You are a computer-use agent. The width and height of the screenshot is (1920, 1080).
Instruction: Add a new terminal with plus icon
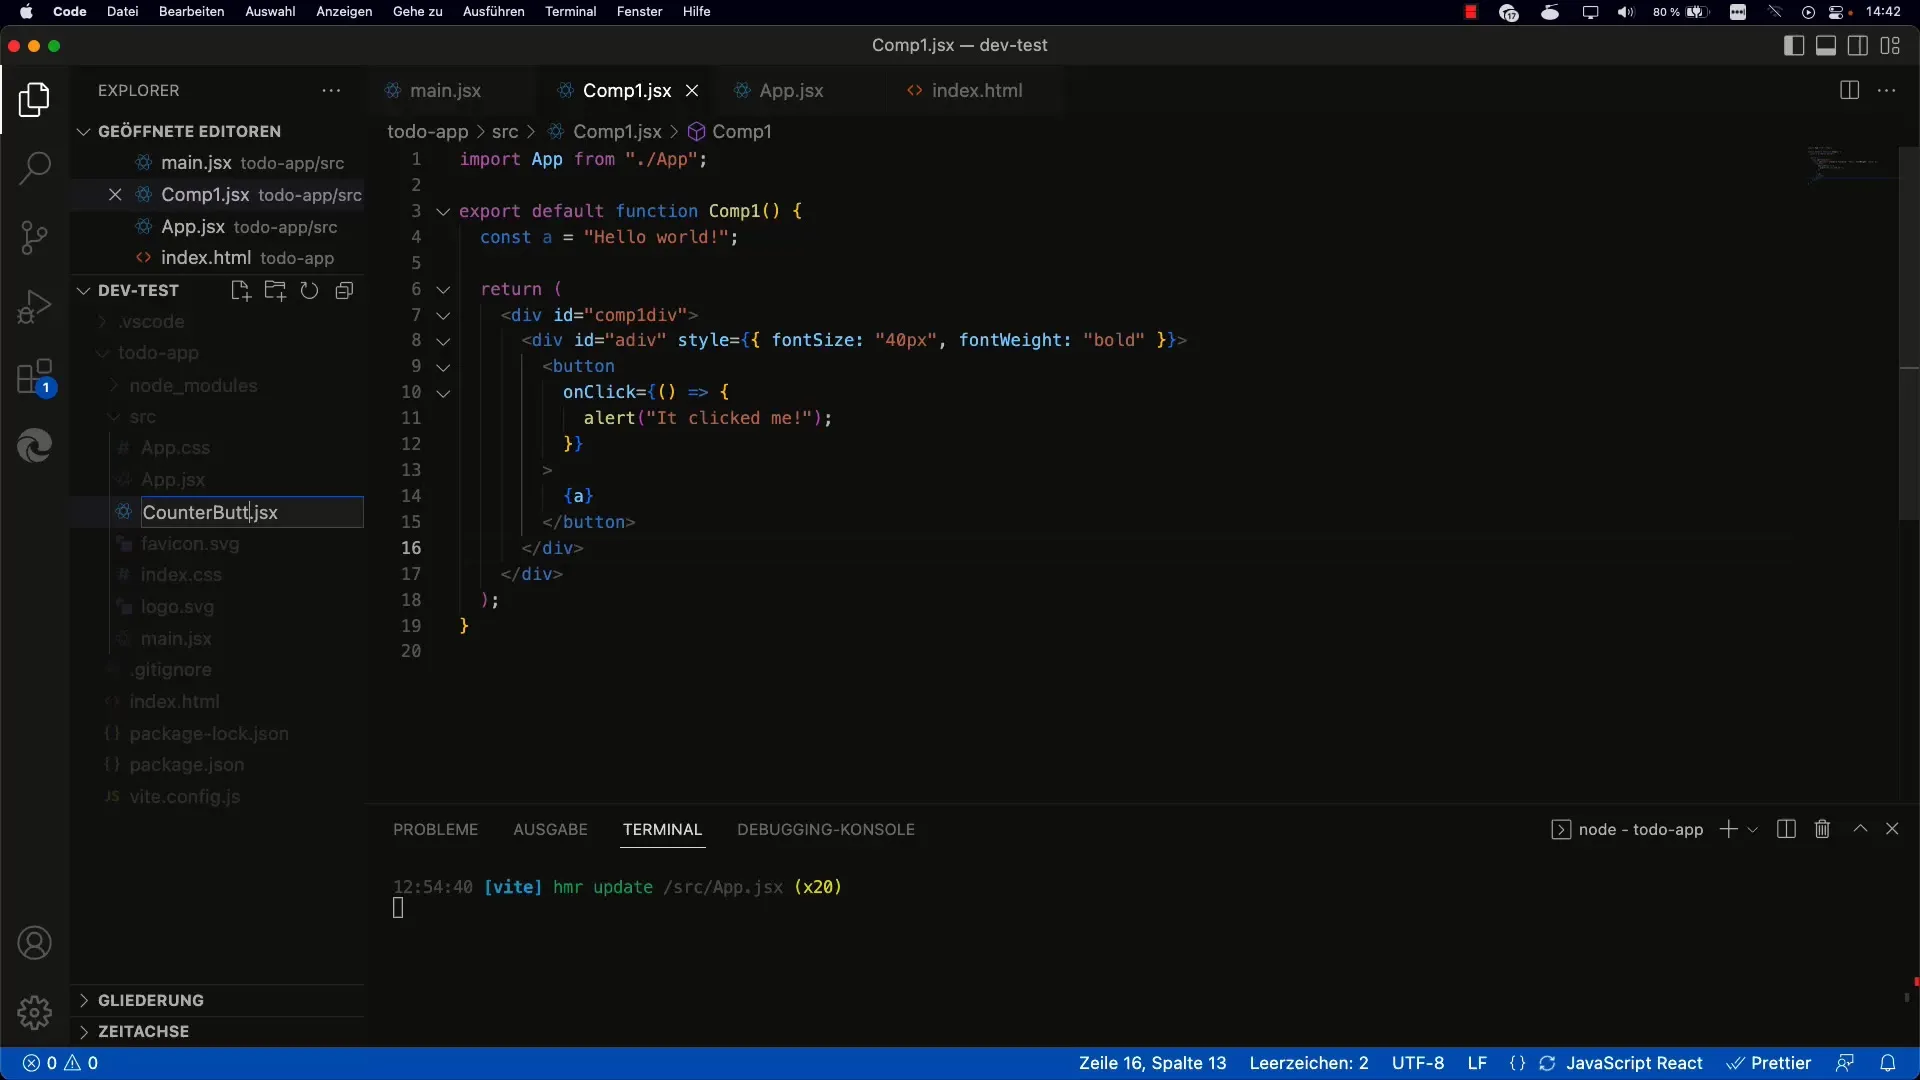coord(1728,829)
